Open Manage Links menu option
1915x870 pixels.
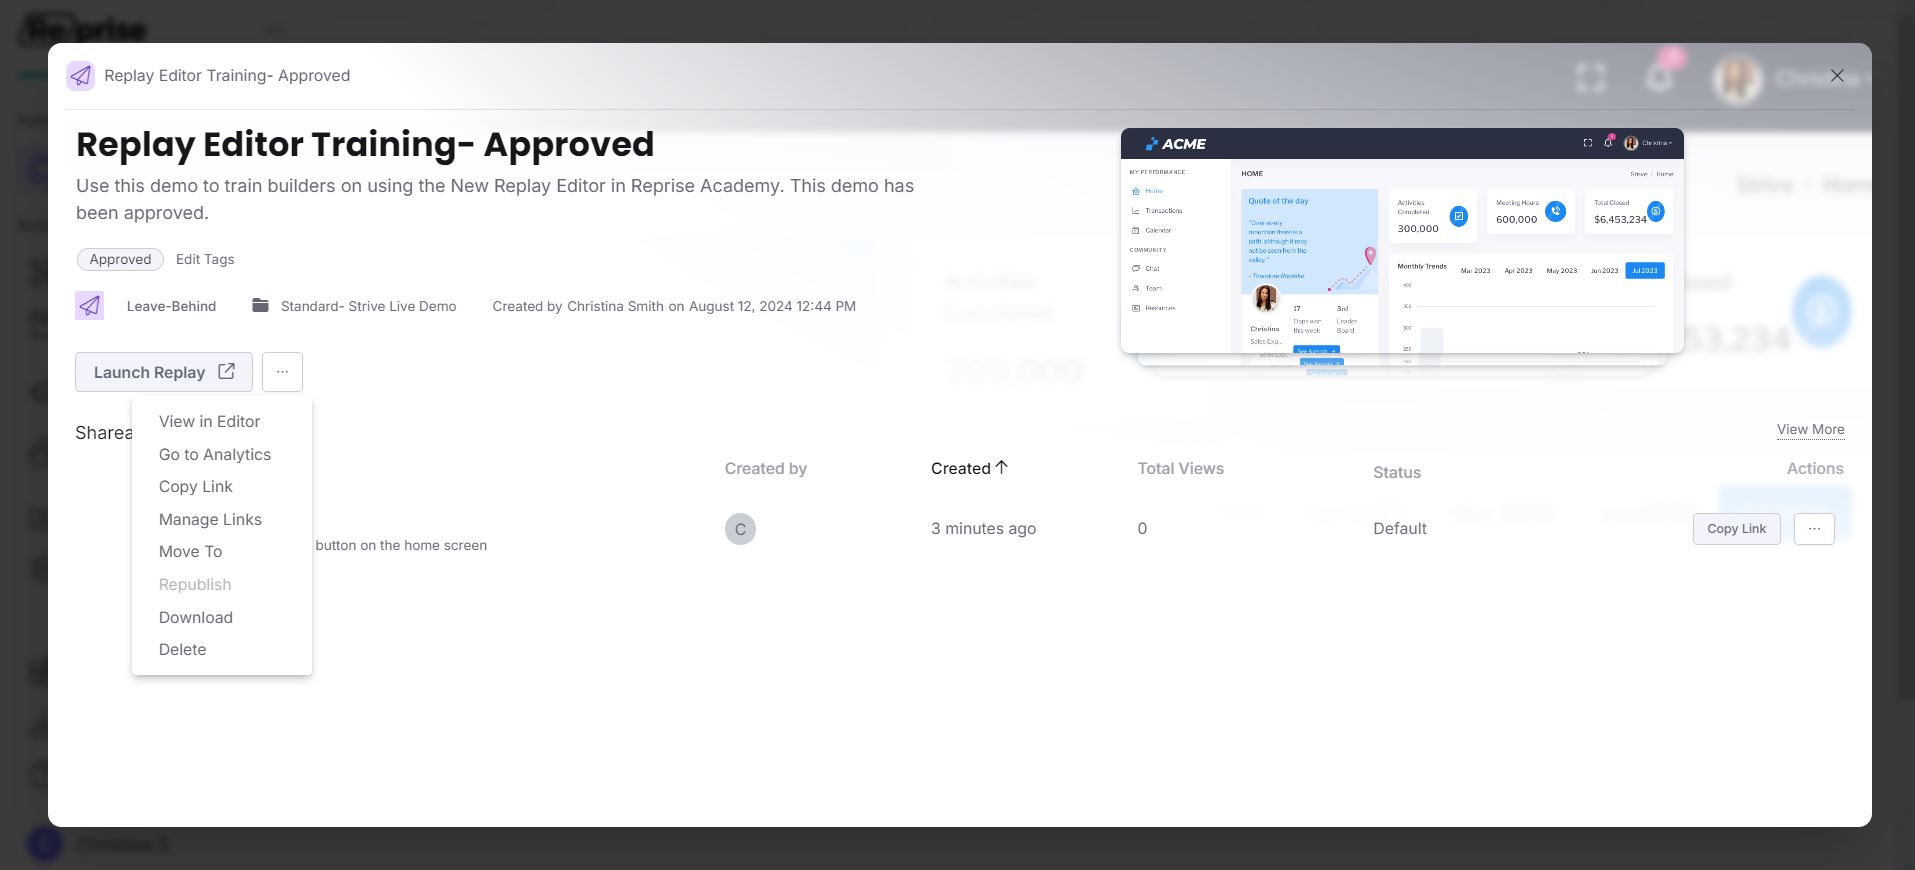point(210,520)
